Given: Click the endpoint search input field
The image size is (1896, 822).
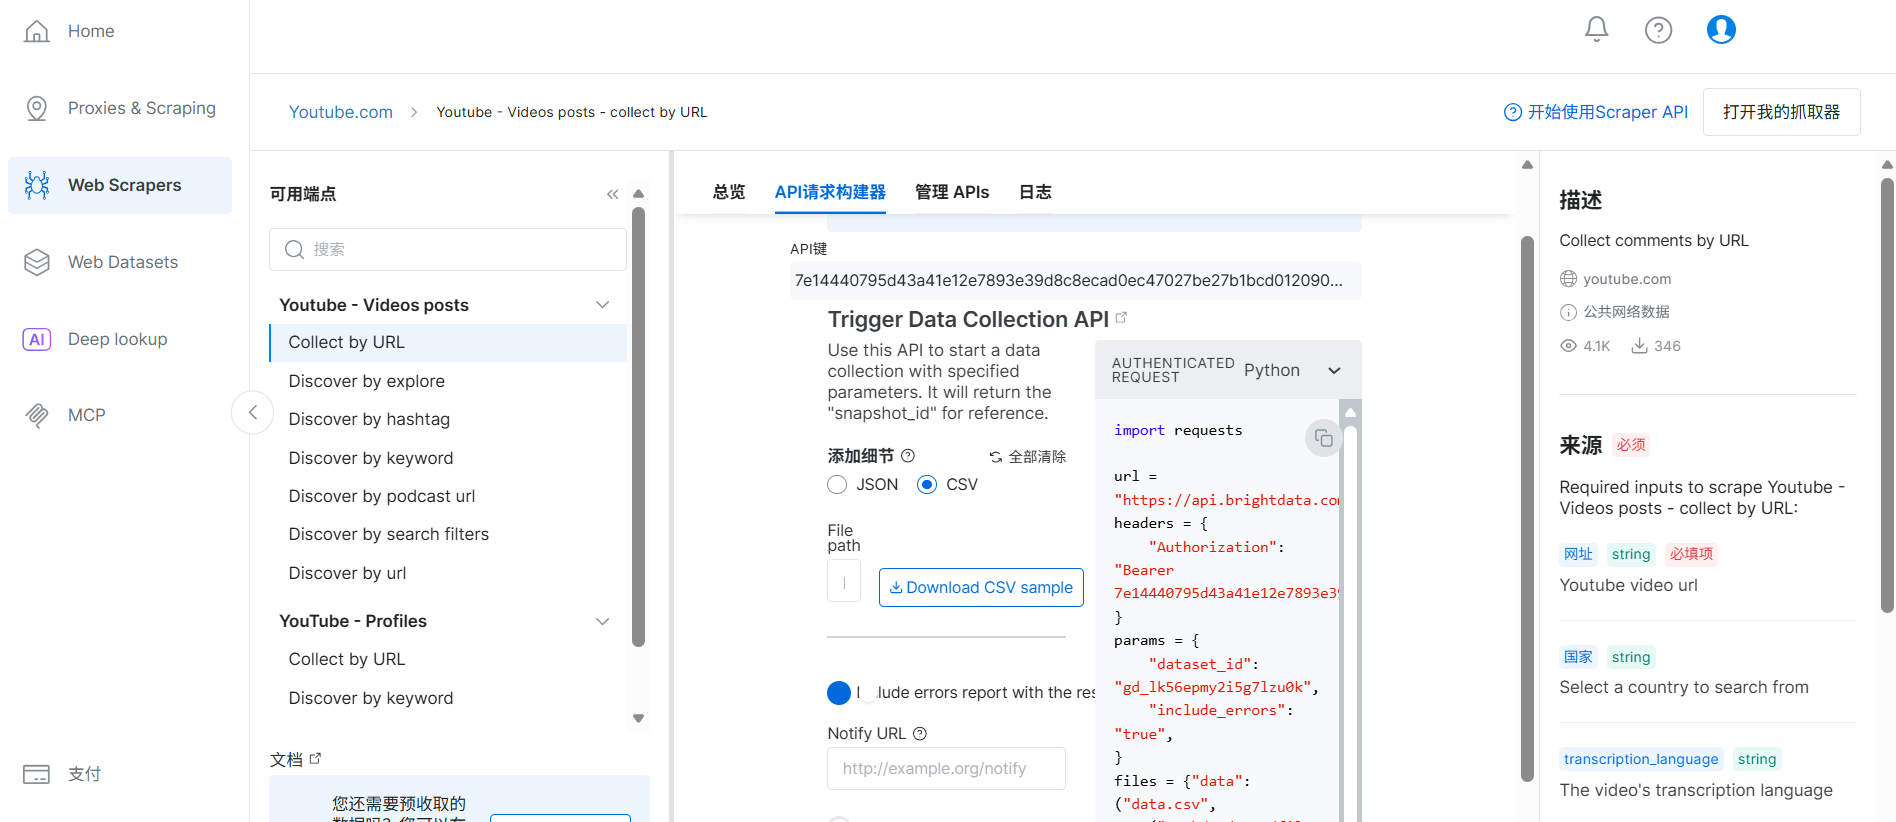Looking at the screenshot, I should click(448, 249).
